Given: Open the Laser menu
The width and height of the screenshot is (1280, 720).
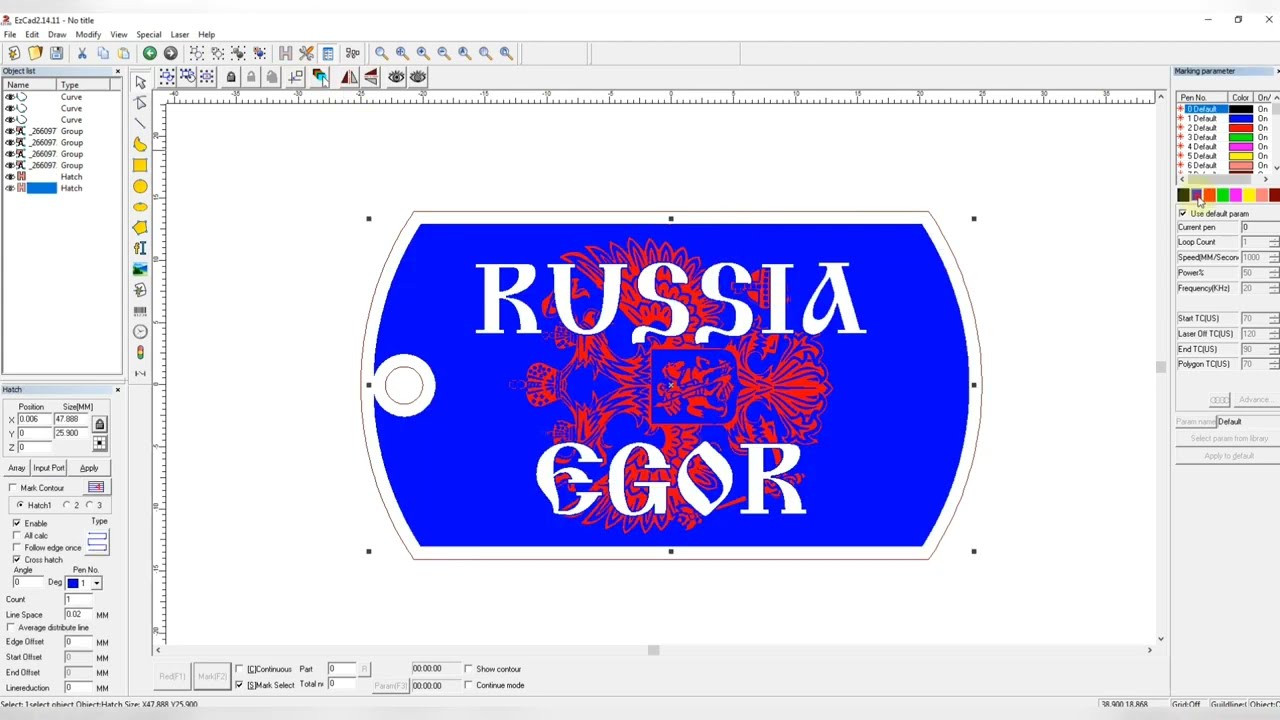Looking at the screenshot, I should pyautogui.click(x=180, y=34).
